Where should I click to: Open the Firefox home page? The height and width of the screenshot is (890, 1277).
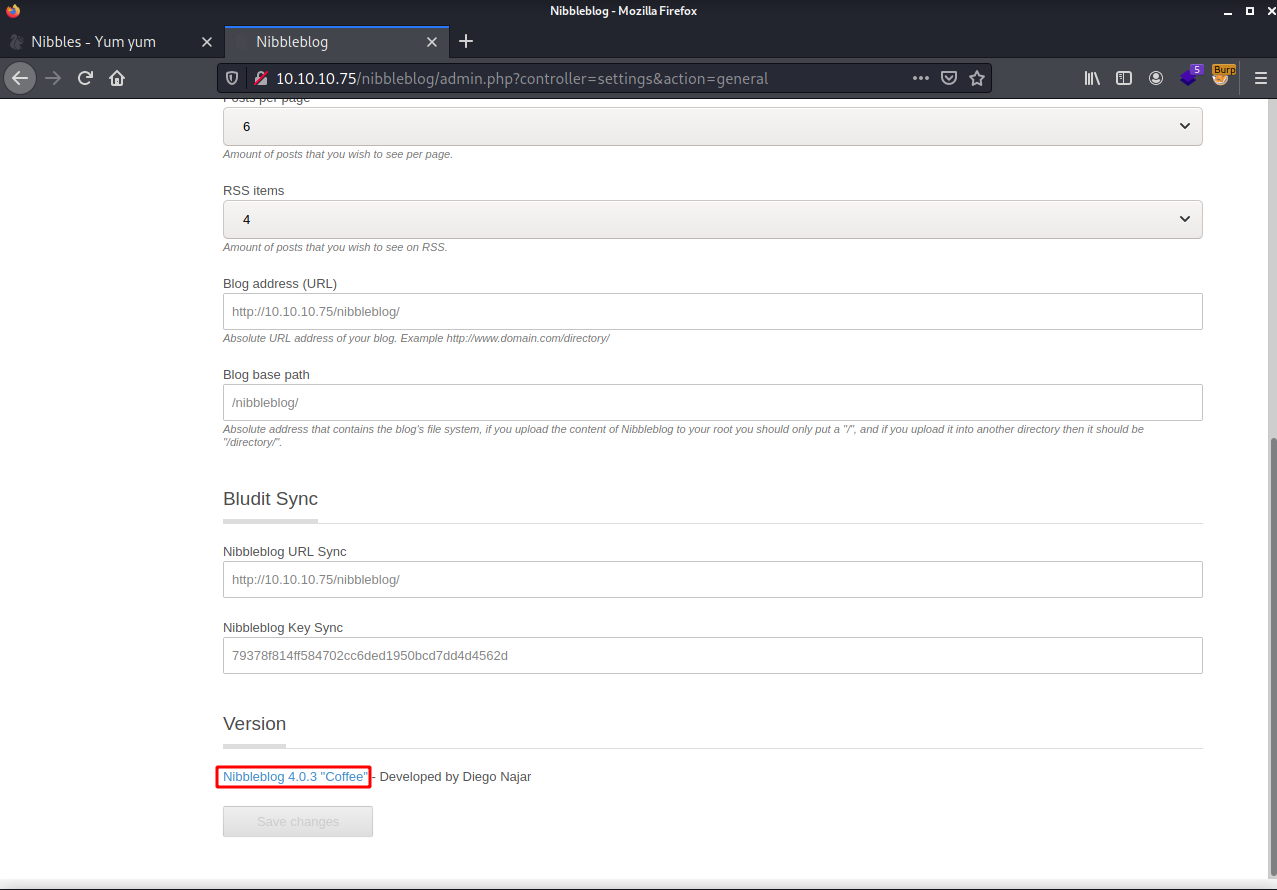pos(117,78)
